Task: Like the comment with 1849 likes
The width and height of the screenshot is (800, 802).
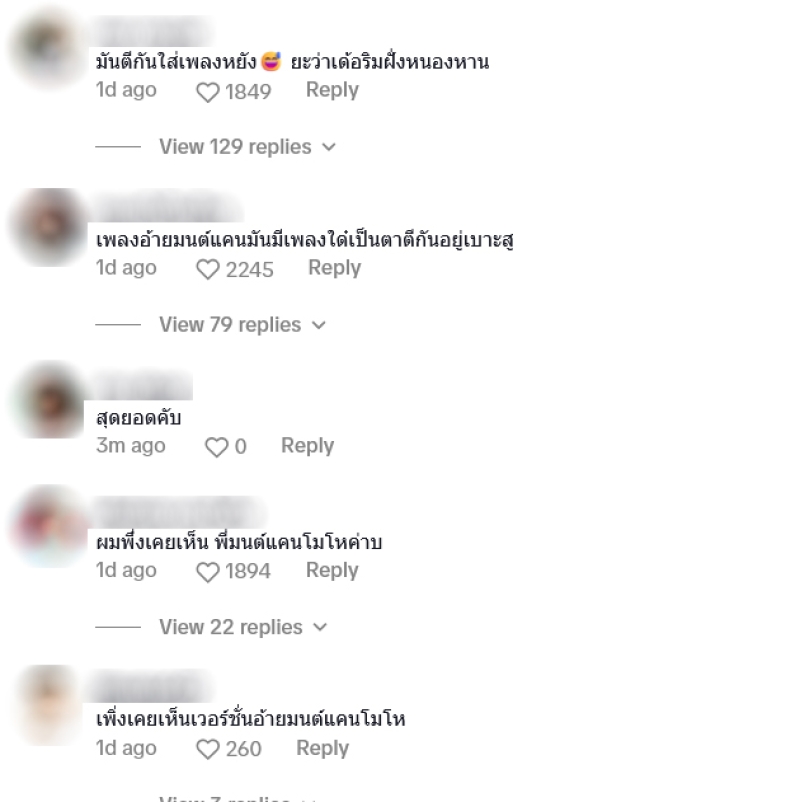Action: 208,92
